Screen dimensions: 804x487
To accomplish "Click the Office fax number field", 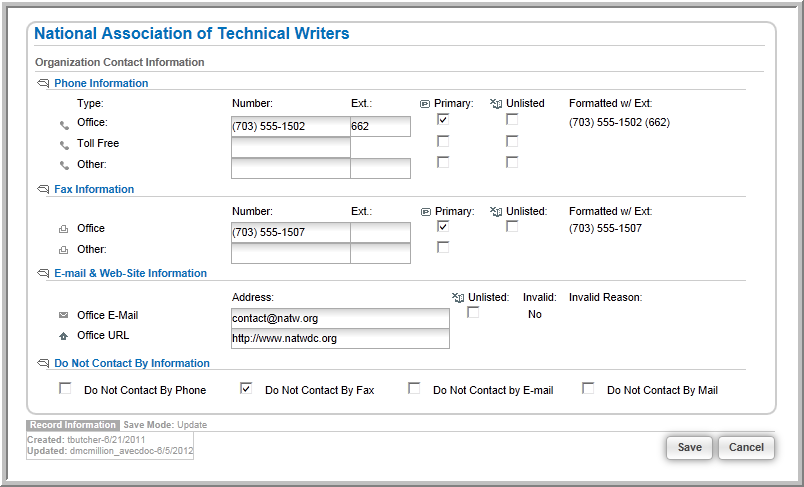I will (291, 232).
